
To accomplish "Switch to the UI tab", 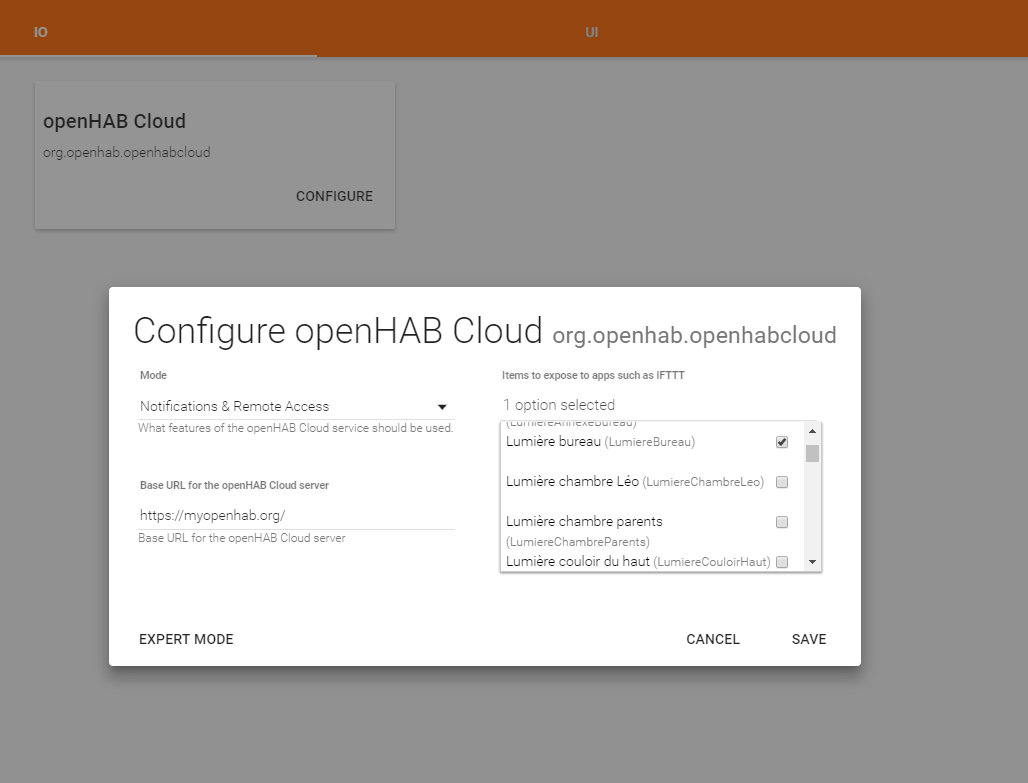I will [x=591, y=32].
